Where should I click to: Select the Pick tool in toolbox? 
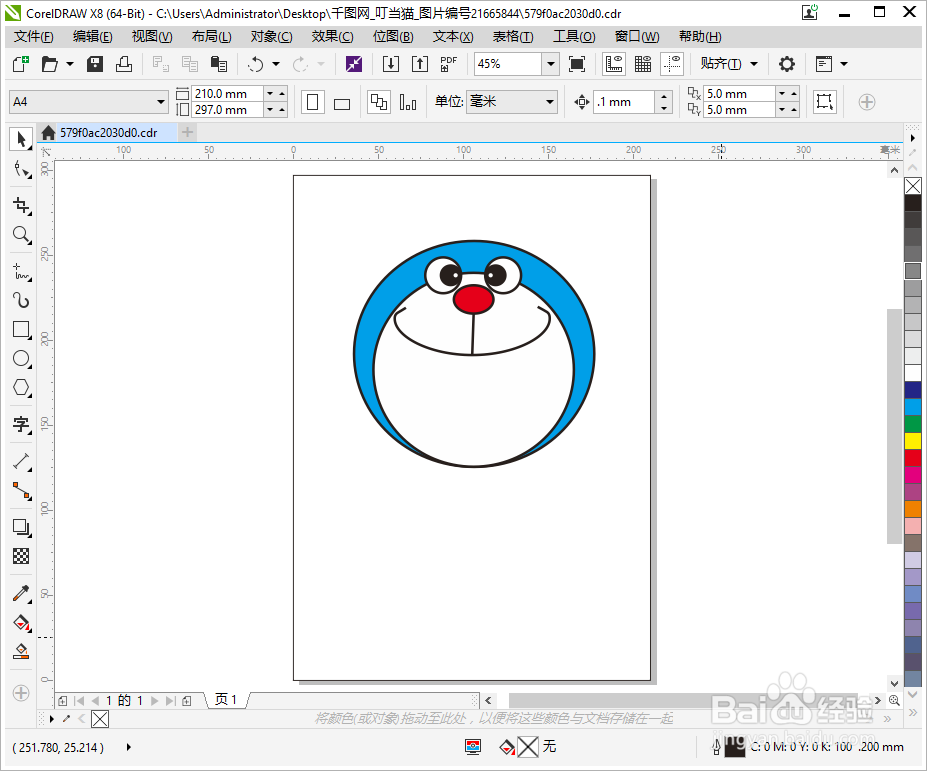click(21, 139)
